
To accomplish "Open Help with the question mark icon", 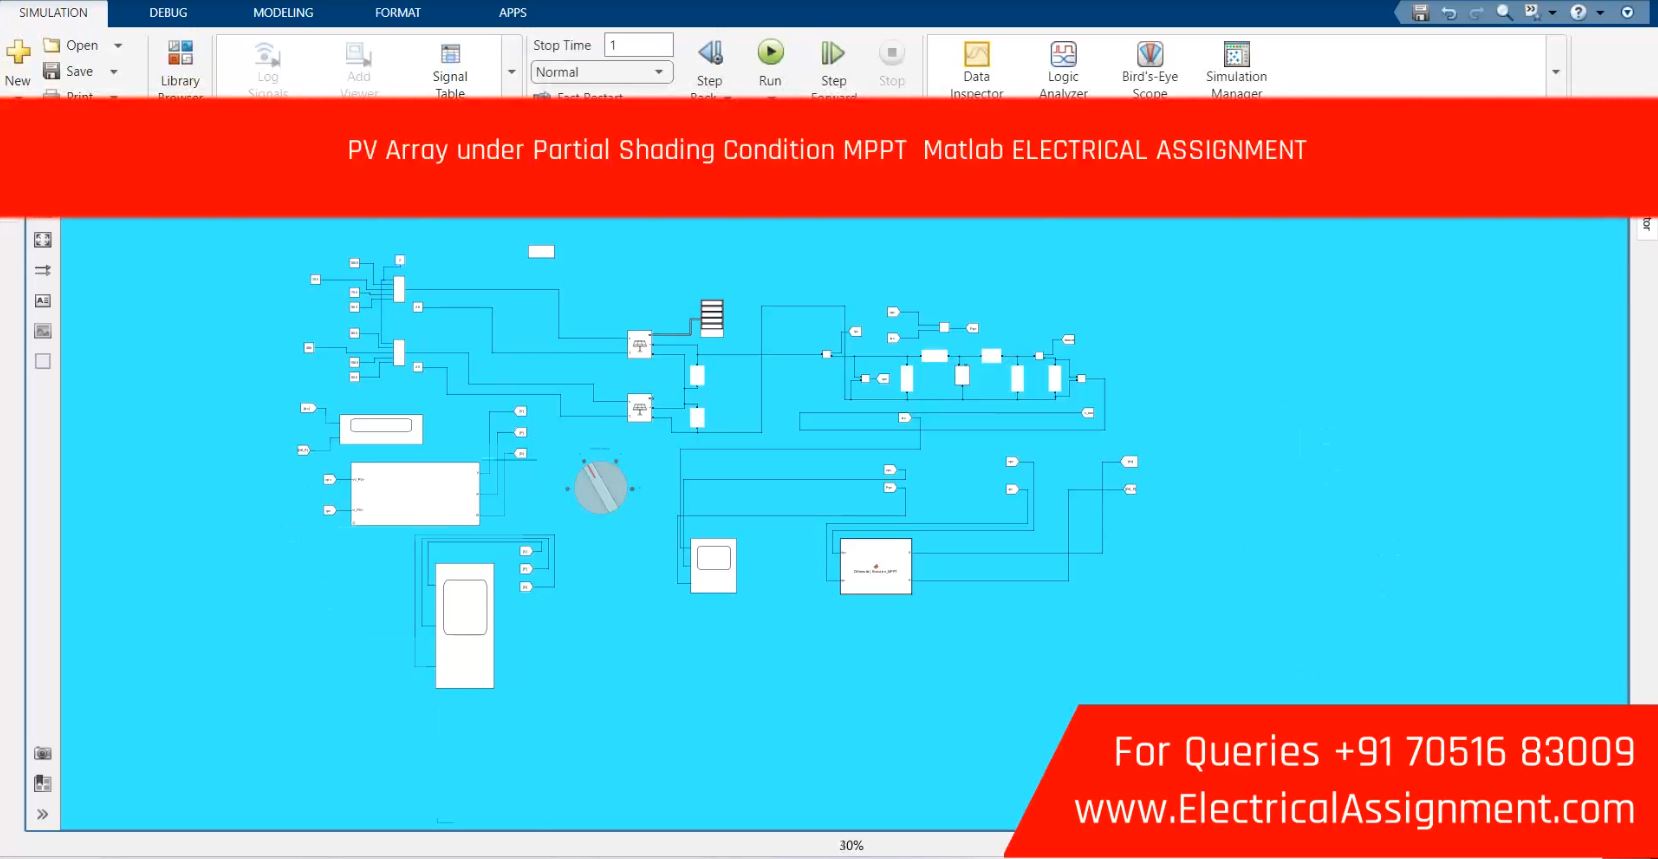I will pyautogui.click(x=1578, y=12).
